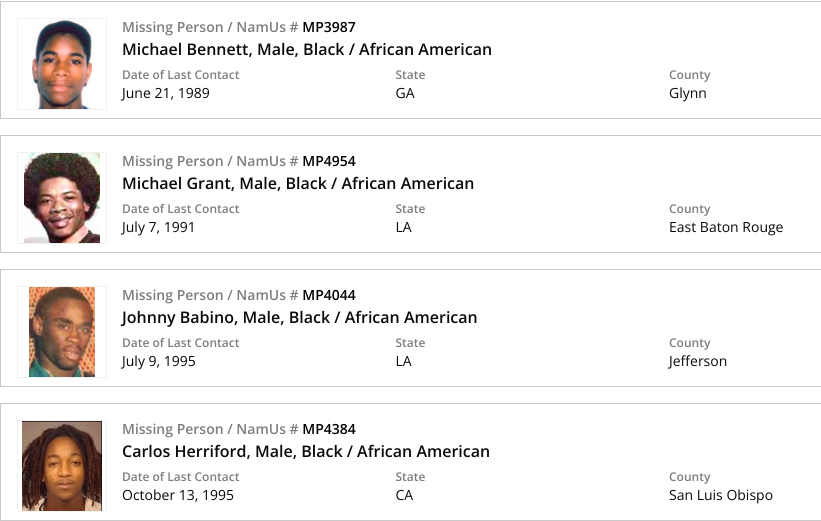Click NamUs case number MP3987

pyautogui.click(x=329, y=27)
